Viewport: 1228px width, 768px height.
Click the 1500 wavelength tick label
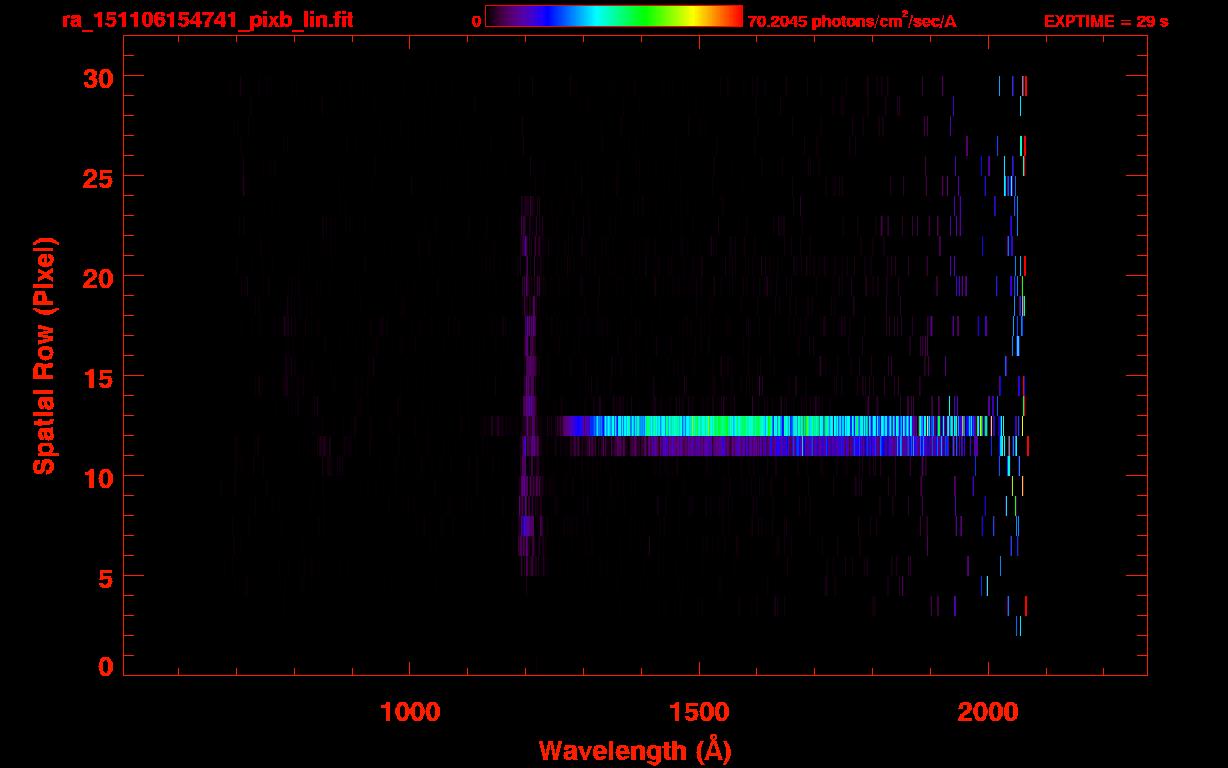tap(699, 712)
